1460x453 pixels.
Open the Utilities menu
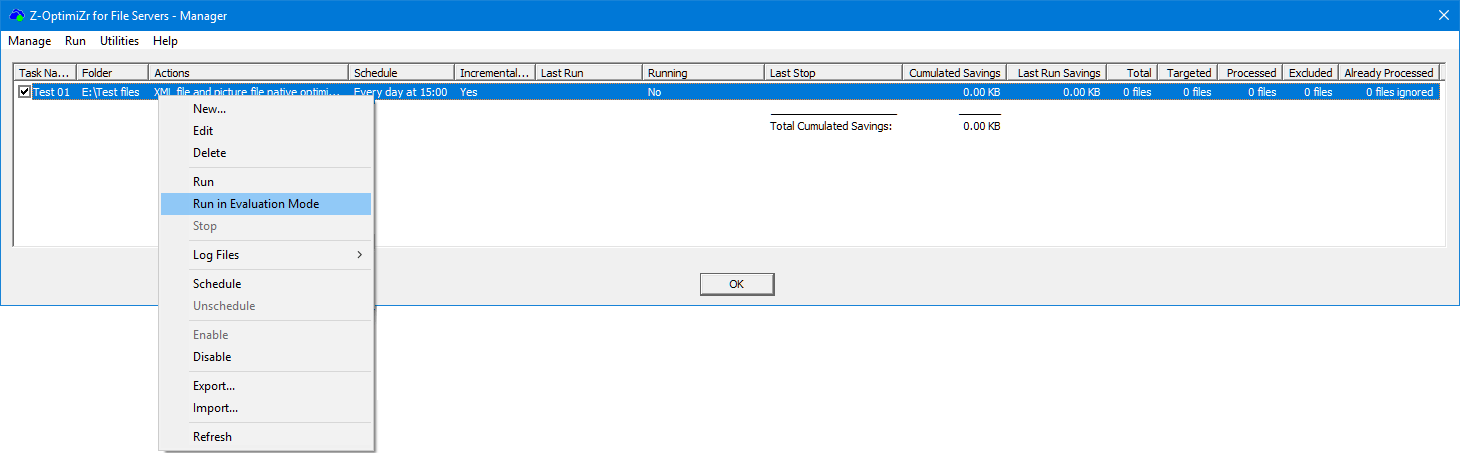tap(119, 41)
